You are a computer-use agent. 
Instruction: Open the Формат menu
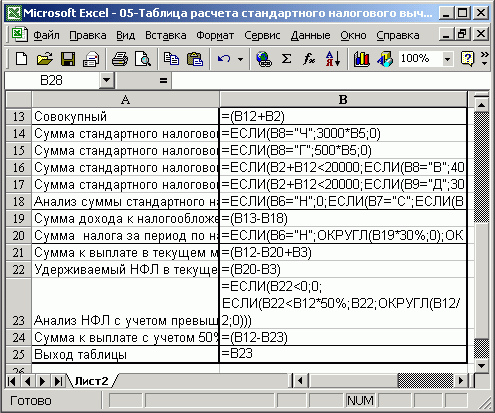coord(215,35)
